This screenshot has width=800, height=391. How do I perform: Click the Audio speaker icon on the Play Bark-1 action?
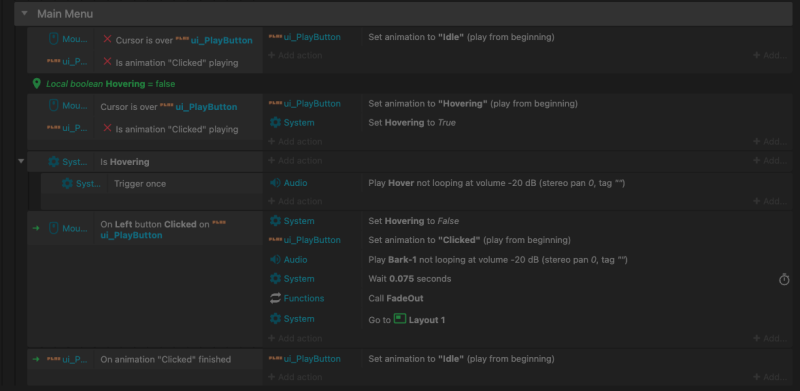click(275, 259)
